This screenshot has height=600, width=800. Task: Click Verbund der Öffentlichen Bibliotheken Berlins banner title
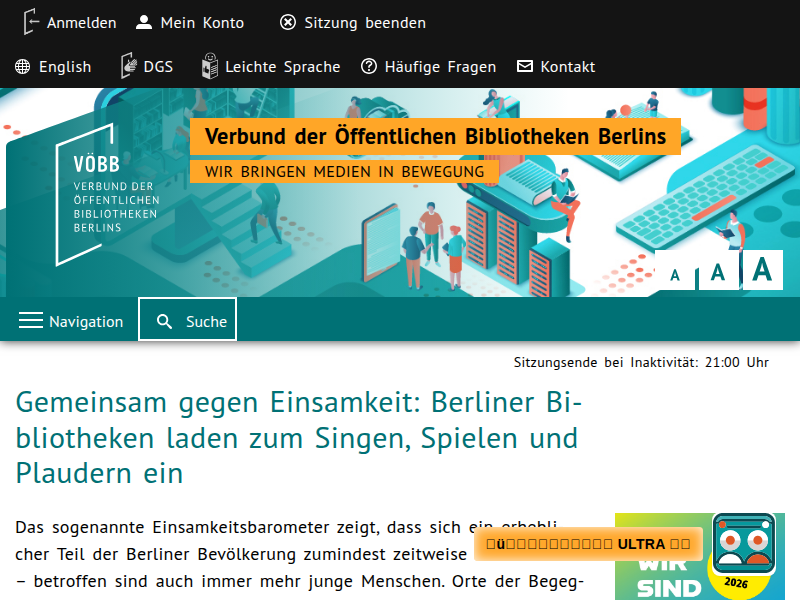[435, 136]
